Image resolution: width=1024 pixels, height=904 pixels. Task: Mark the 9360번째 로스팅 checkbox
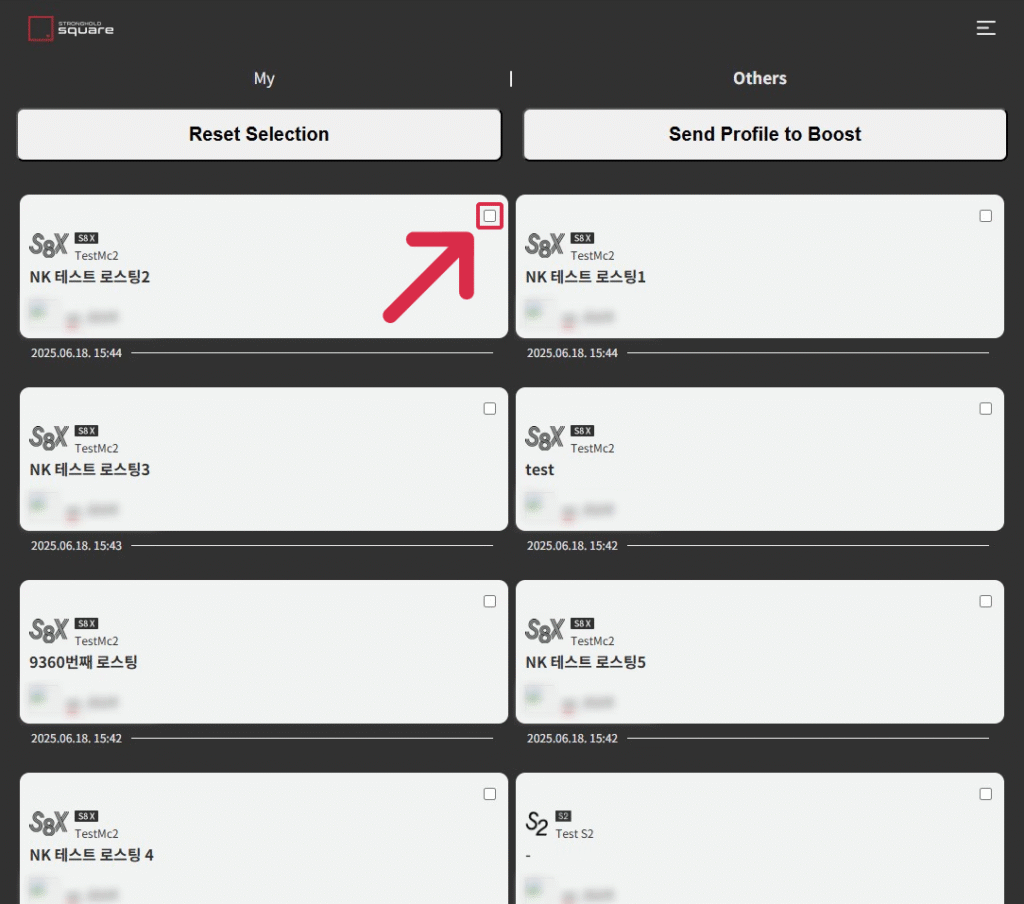pyautogui.click(x=490, y=601)
